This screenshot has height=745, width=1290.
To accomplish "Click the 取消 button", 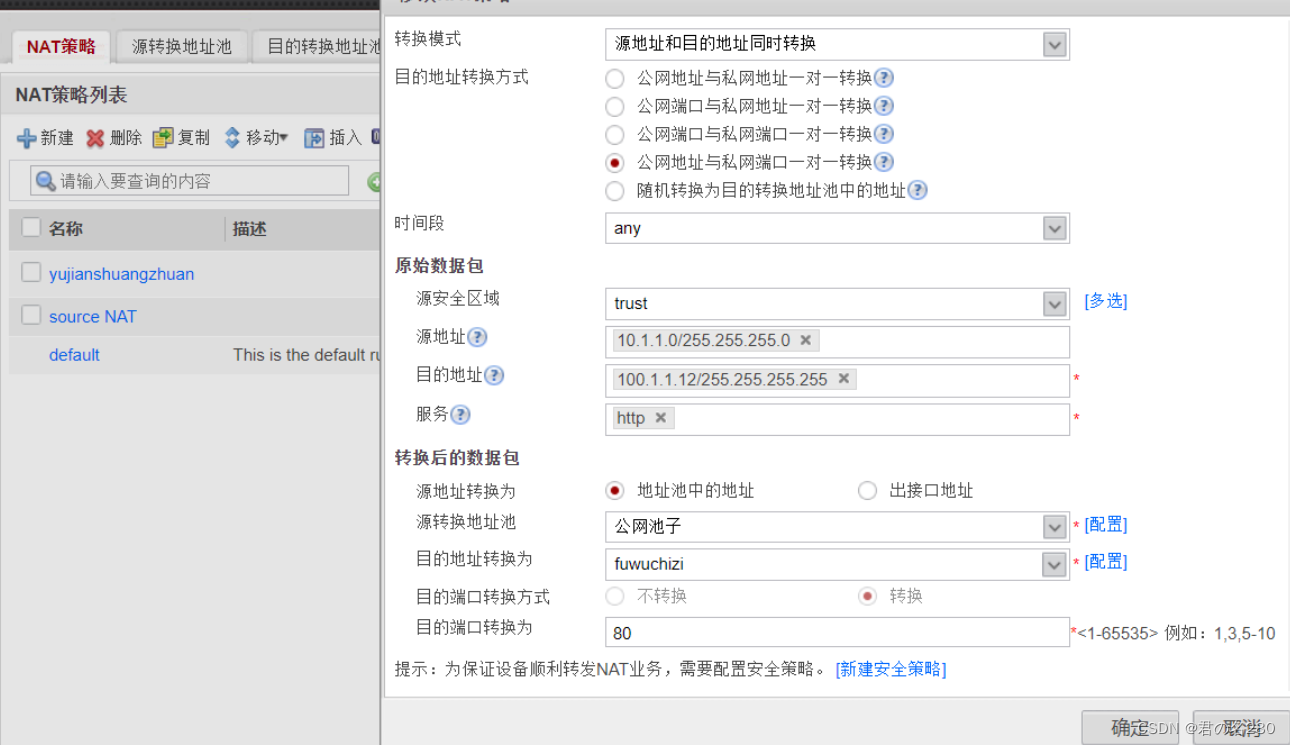I will (x=1240, y=728).
